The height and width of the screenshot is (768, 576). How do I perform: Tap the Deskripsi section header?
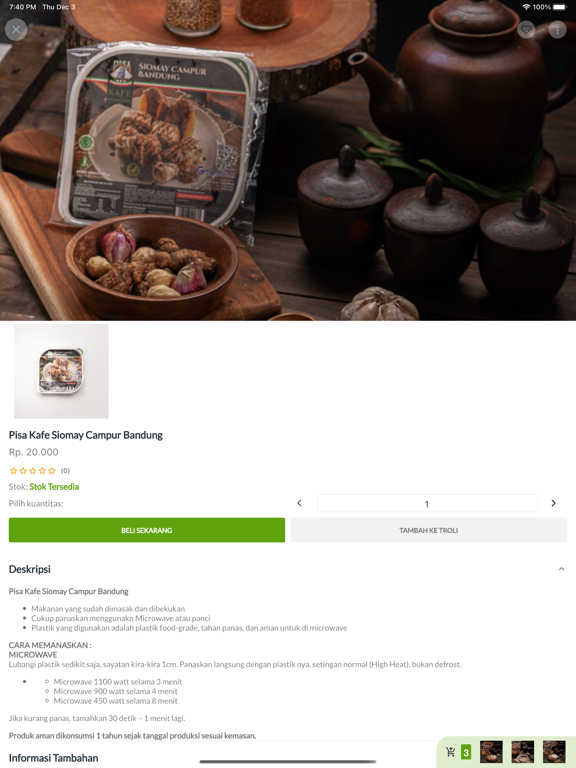(x=30, y=569)
